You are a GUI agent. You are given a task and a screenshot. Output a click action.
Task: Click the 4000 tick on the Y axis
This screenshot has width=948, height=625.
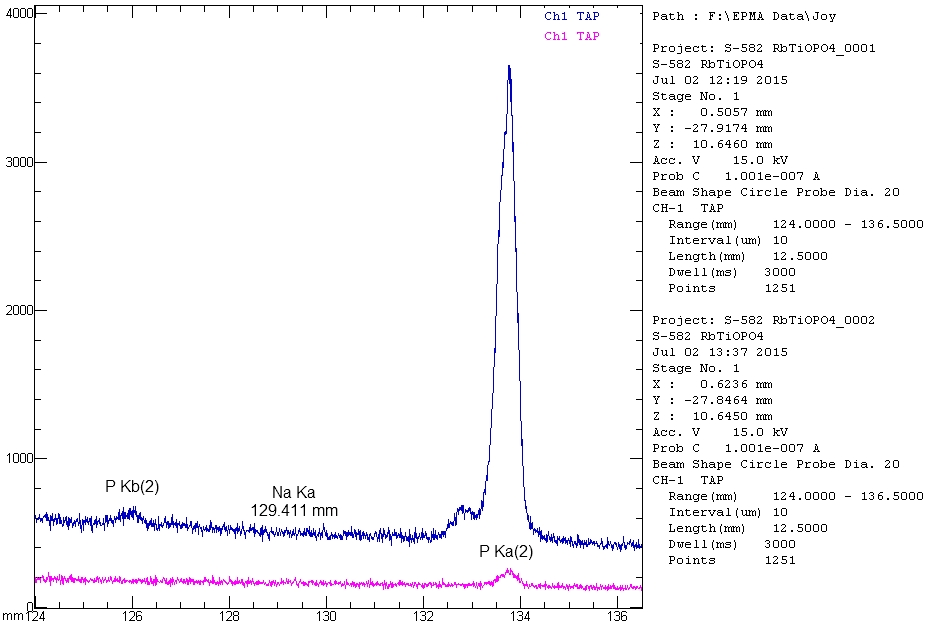[x=20, y=14]
